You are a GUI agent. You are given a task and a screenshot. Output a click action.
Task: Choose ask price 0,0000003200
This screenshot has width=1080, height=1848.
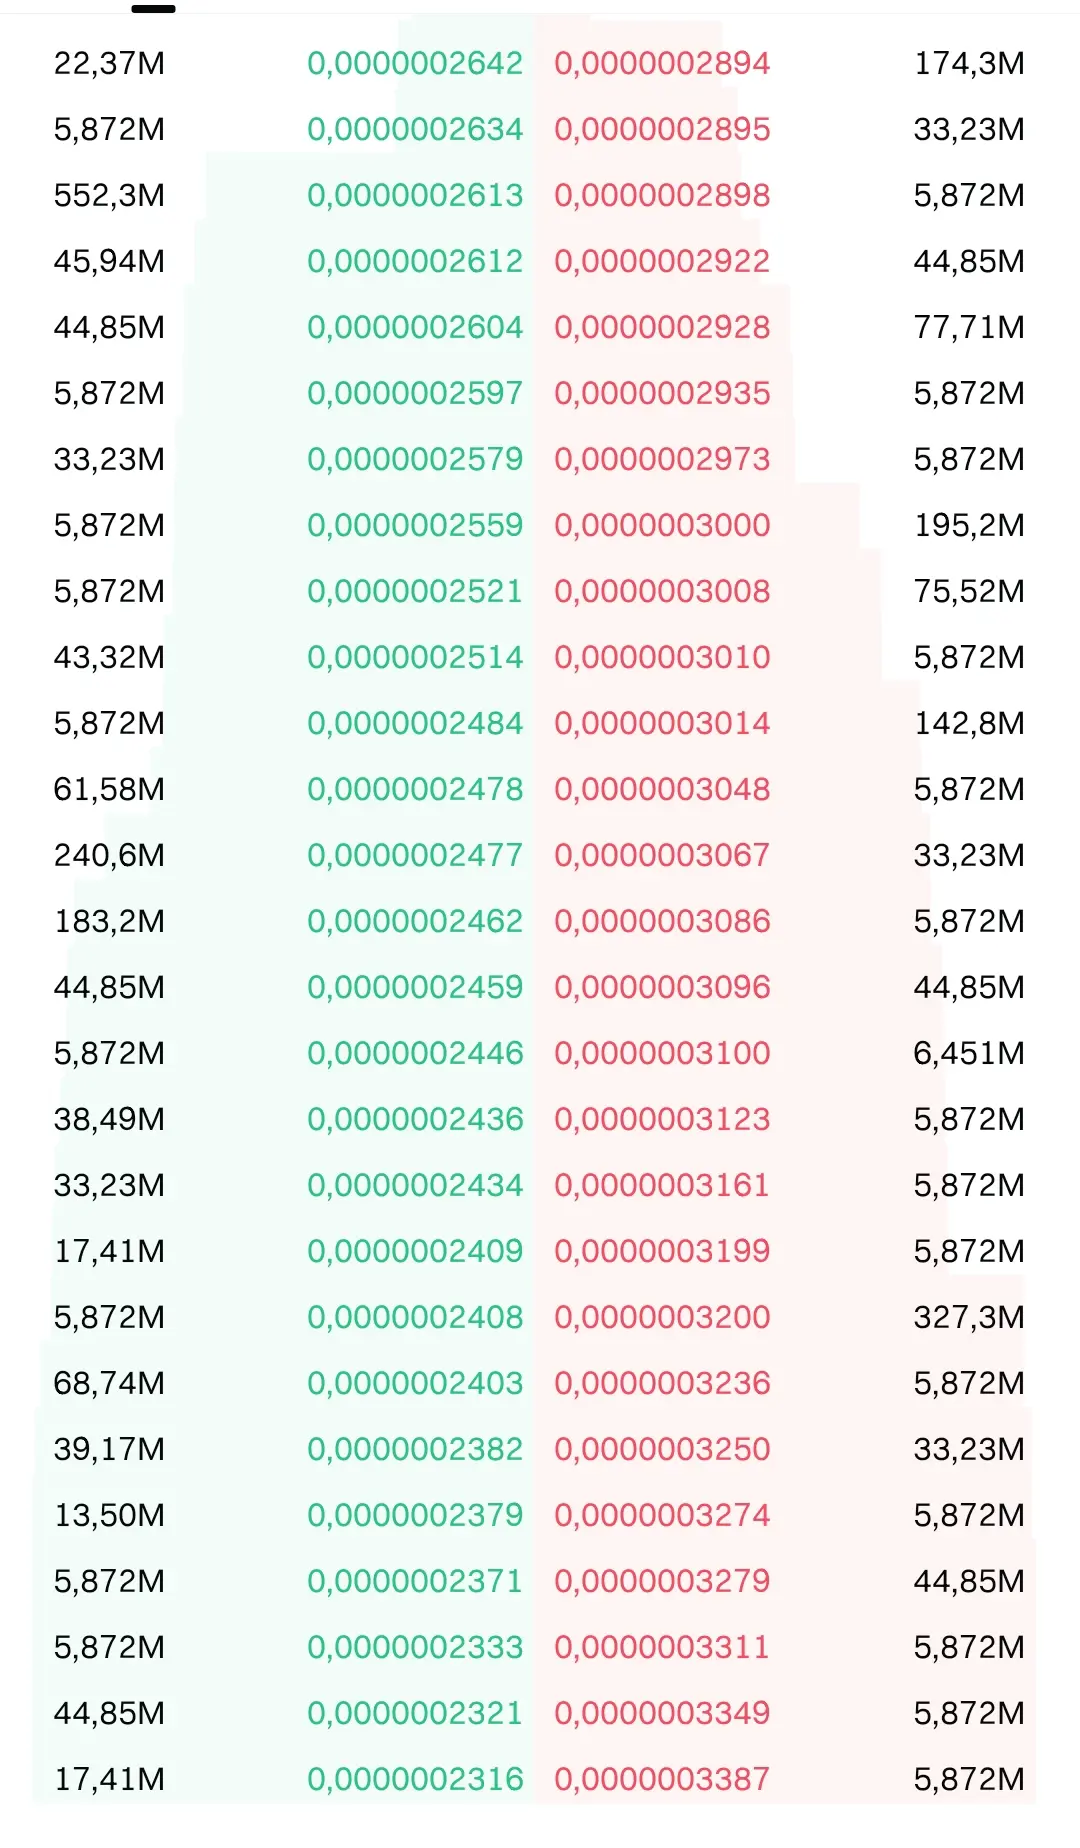point(662,1318)
